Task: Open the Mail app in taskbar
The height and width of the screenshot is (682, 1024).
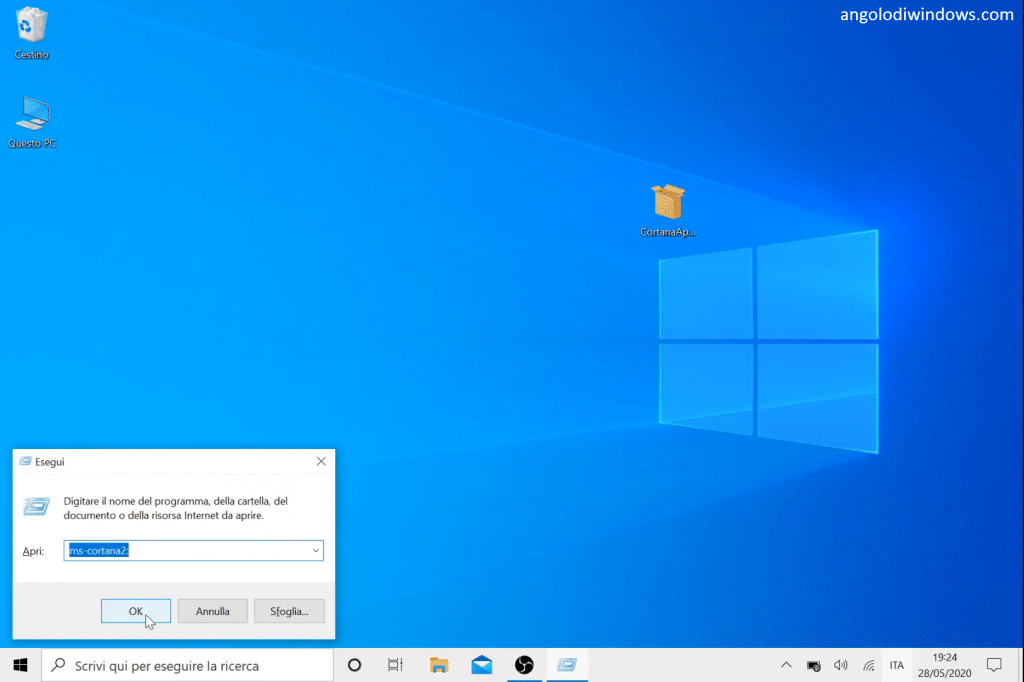Action: click(x=481, y=665)
